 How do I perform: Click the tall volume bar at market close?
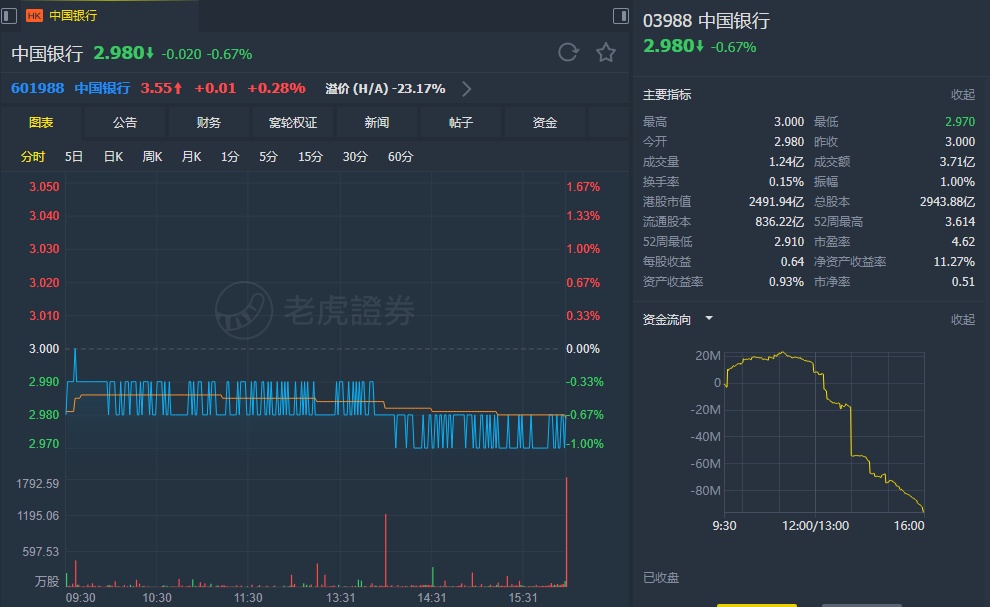(566, 532)
